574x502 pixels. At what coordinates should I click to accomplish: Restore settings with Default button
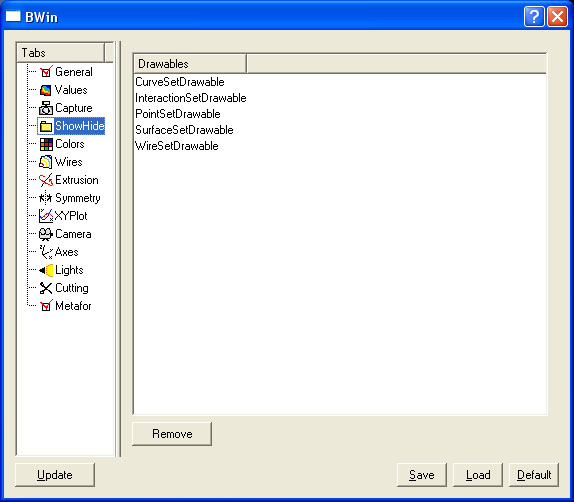[x=534, y=475]
